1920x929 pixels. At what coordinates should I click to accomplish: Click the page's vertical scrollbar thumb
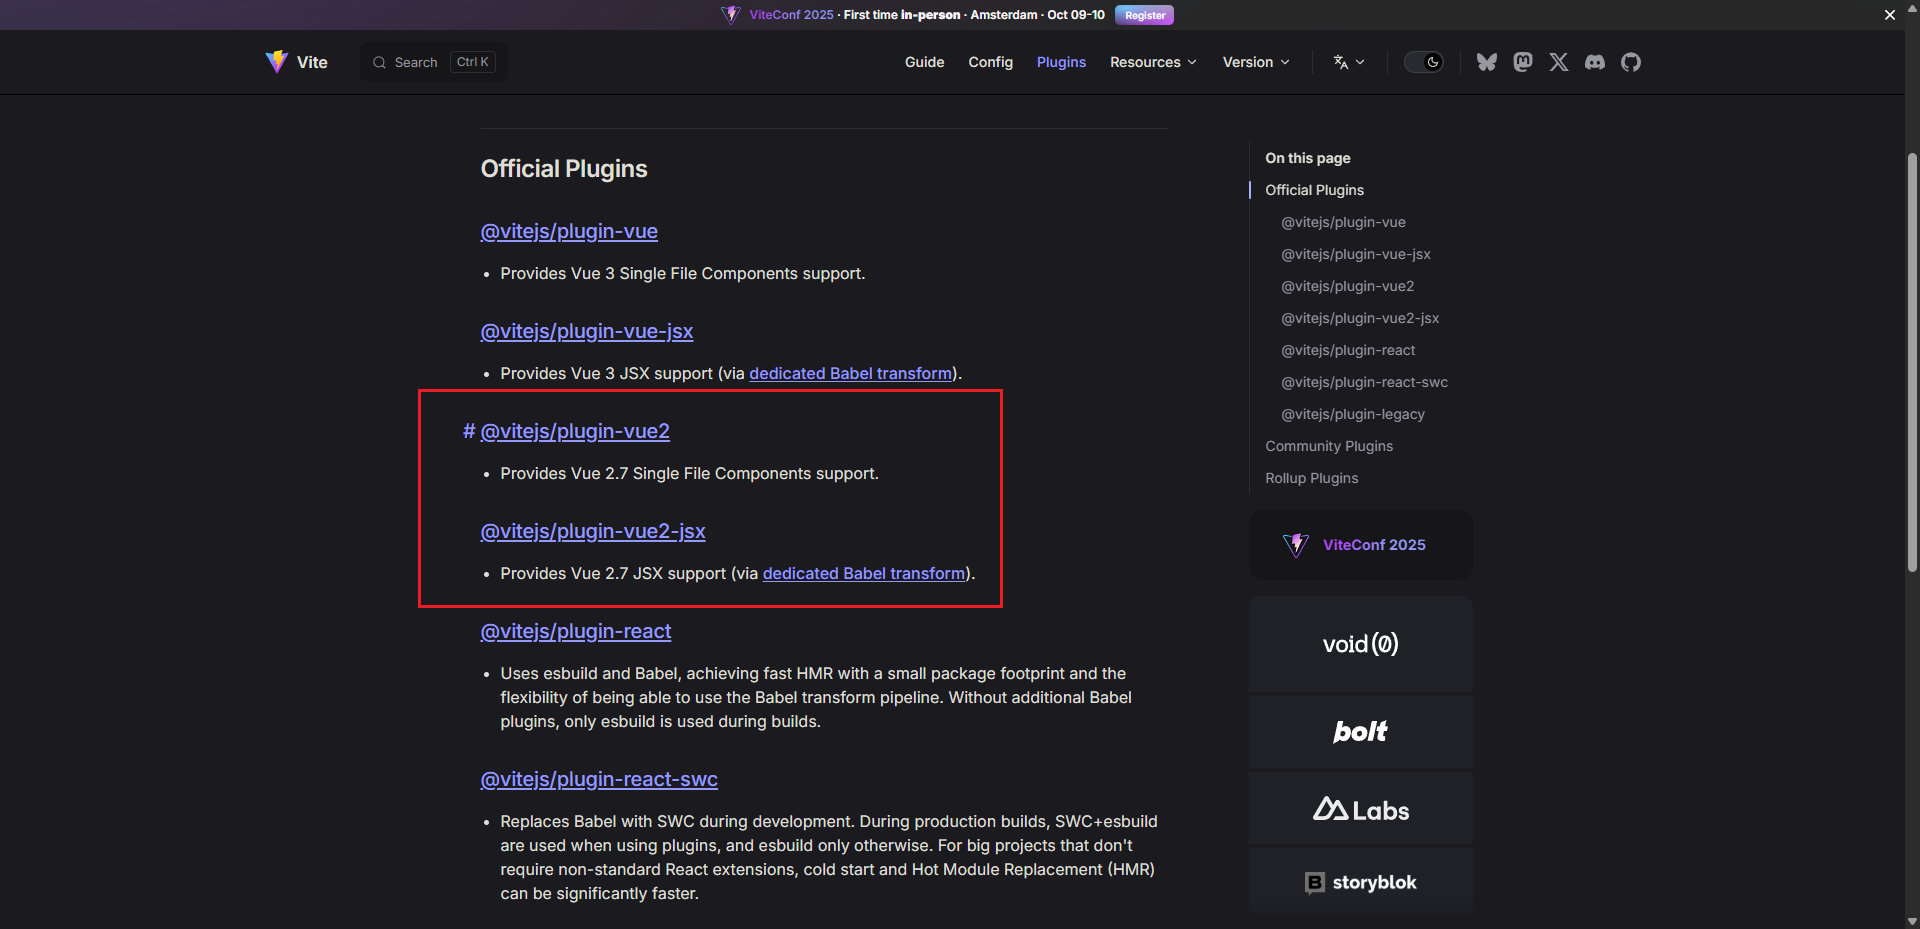pyautogui.click(x=1912, y=360)
